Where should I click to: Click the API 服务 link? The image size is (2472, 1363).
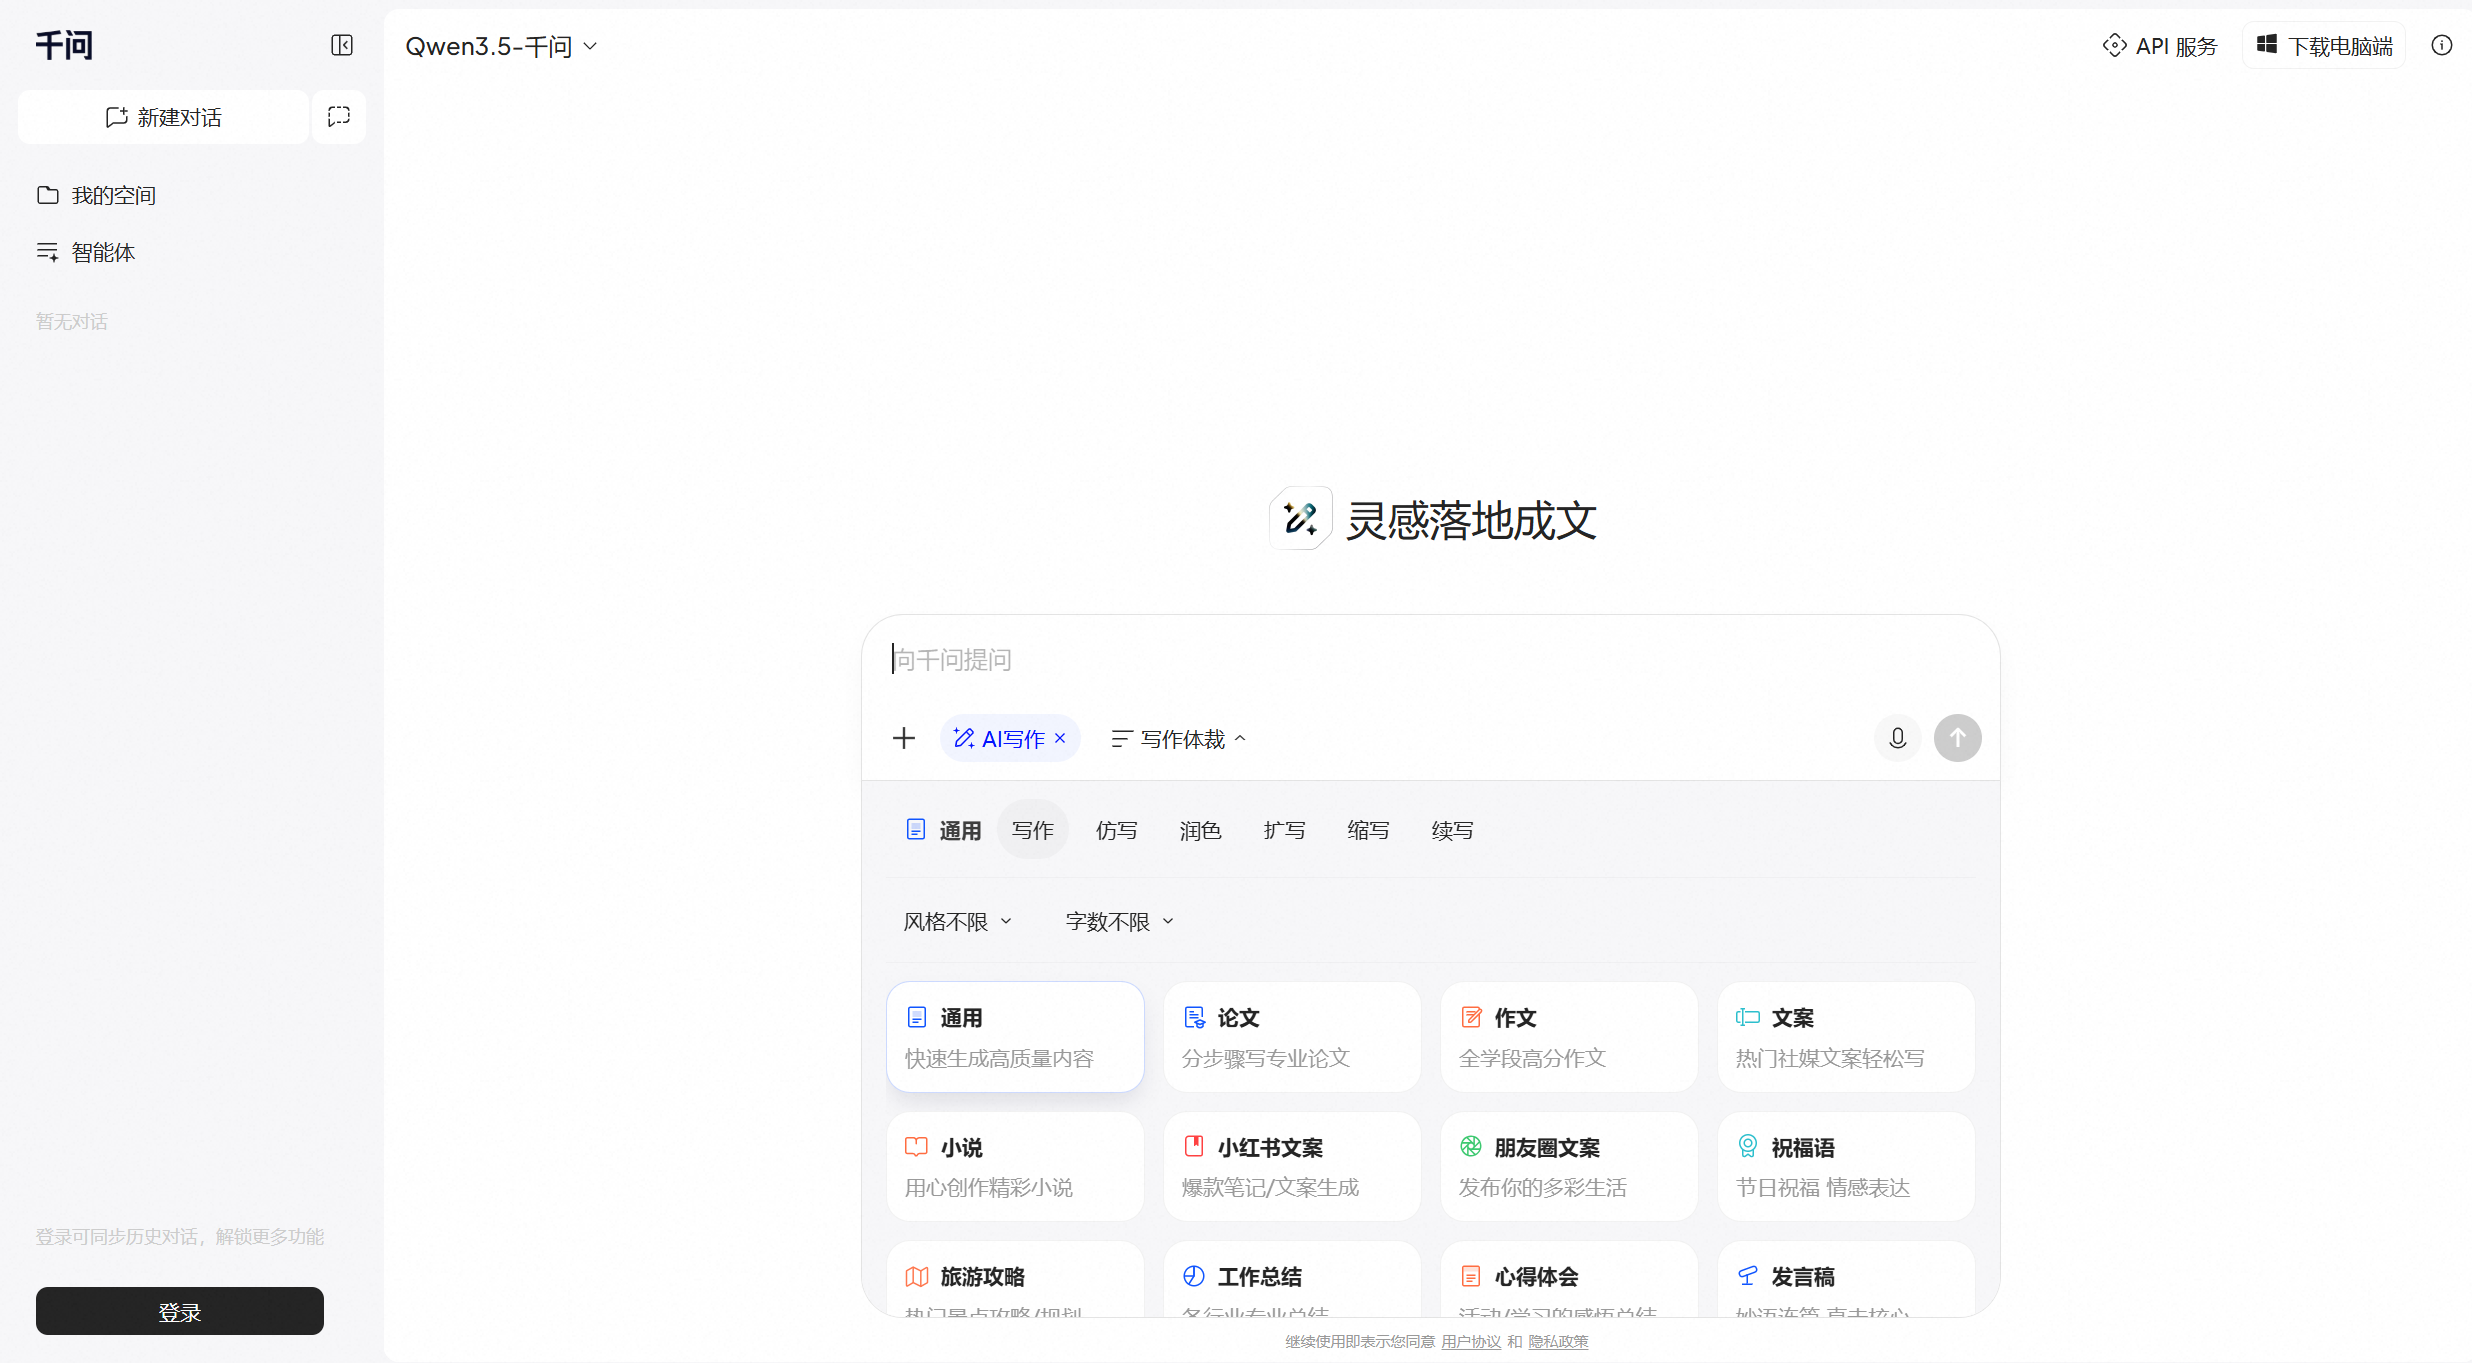(2160, 46)
